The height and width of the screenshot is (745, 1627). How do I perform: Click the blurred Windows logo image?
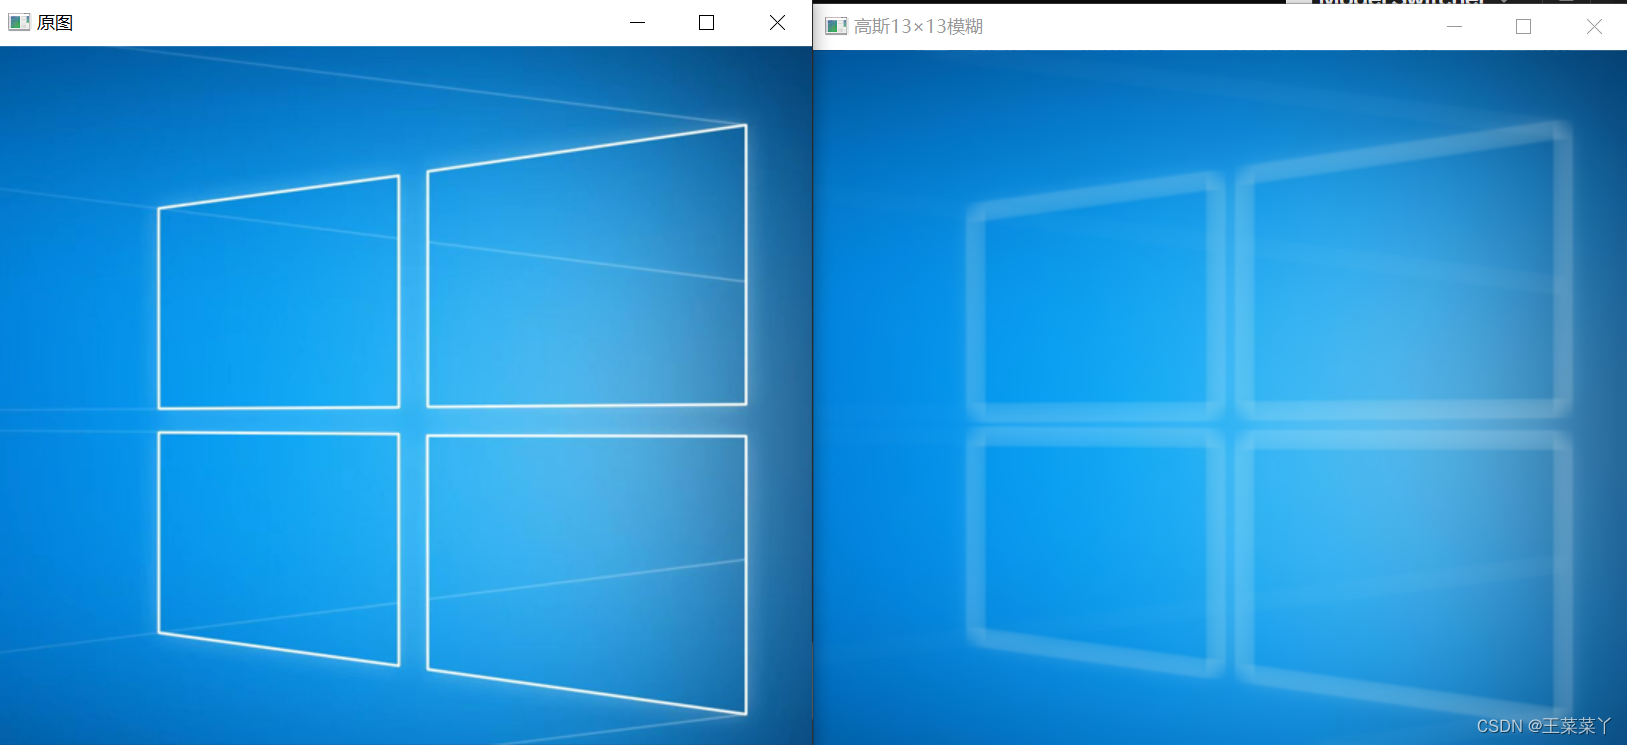point(1220,397)
